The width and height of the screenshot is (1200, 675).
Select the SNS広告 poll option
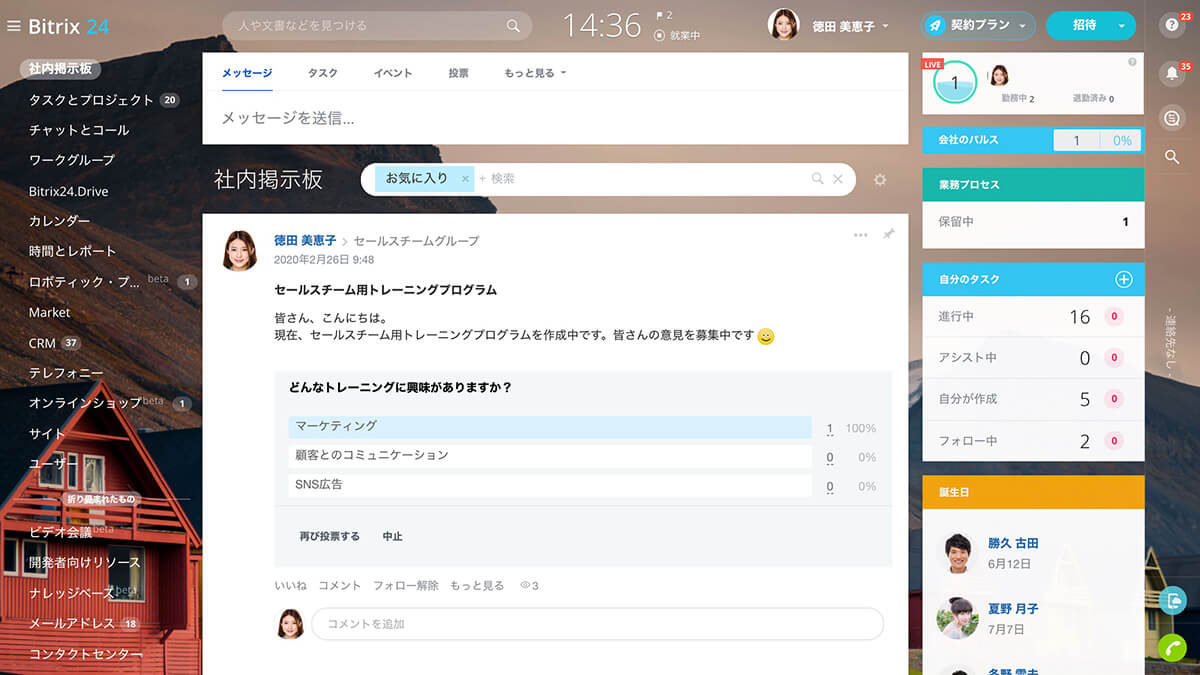tap(549, 485)
